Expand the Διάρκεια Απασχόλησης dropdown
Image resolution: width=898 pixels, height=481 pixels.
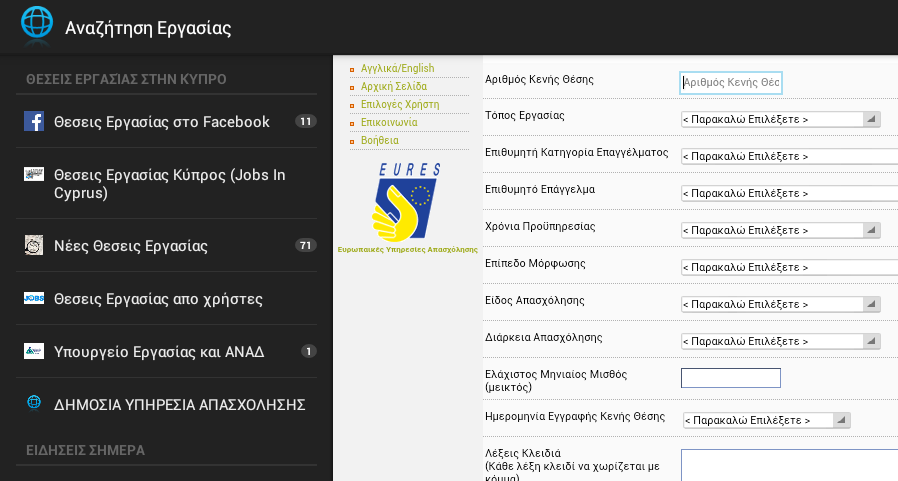(781, 341)
